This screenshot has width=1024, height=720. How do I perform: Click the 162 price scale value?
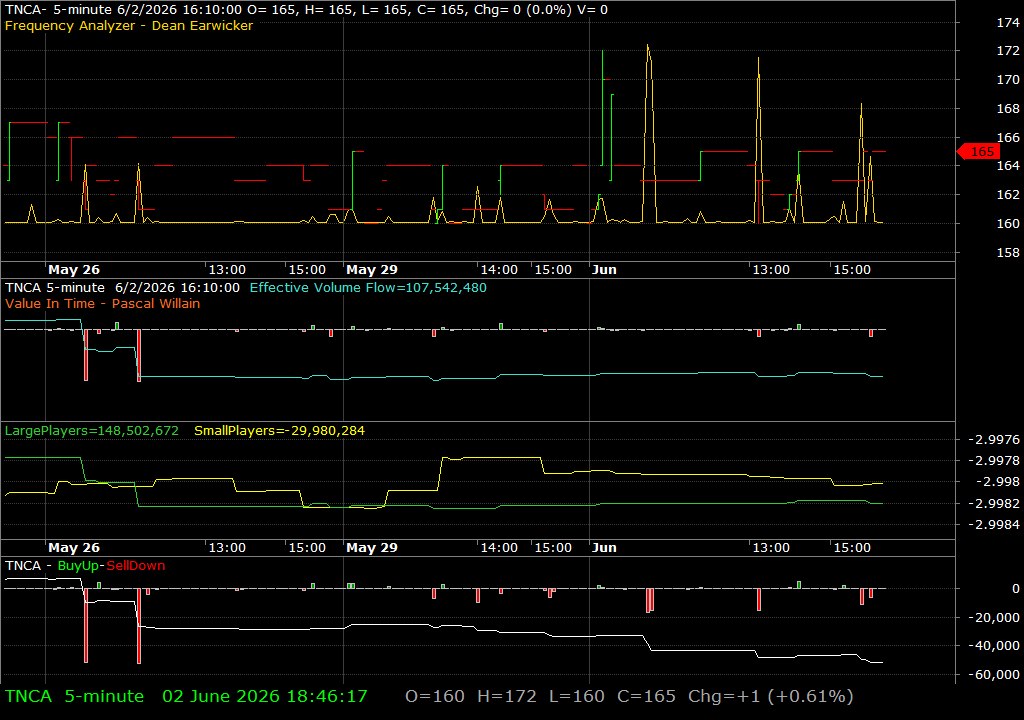pos(1008,195)
